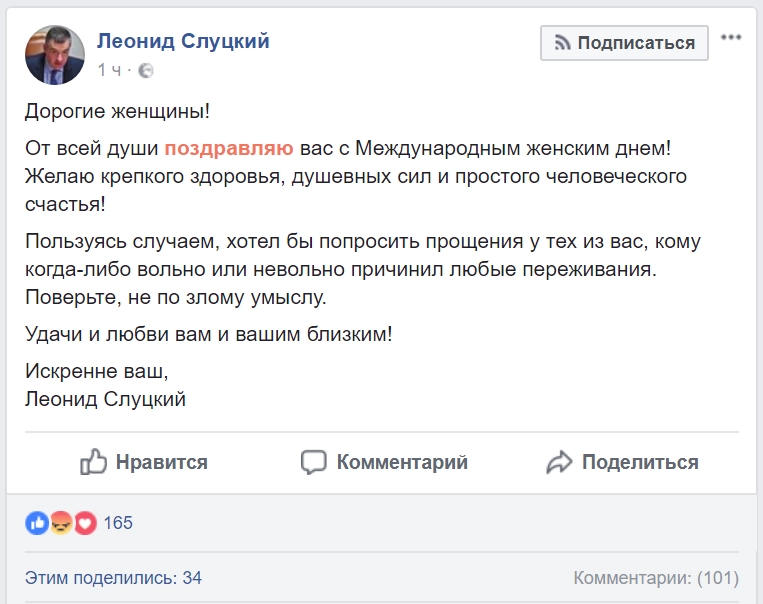Image resolution: width=763 pixels, height=604 pixels.
Task: Open the three-dot post options menu
Action: [732, 38]
